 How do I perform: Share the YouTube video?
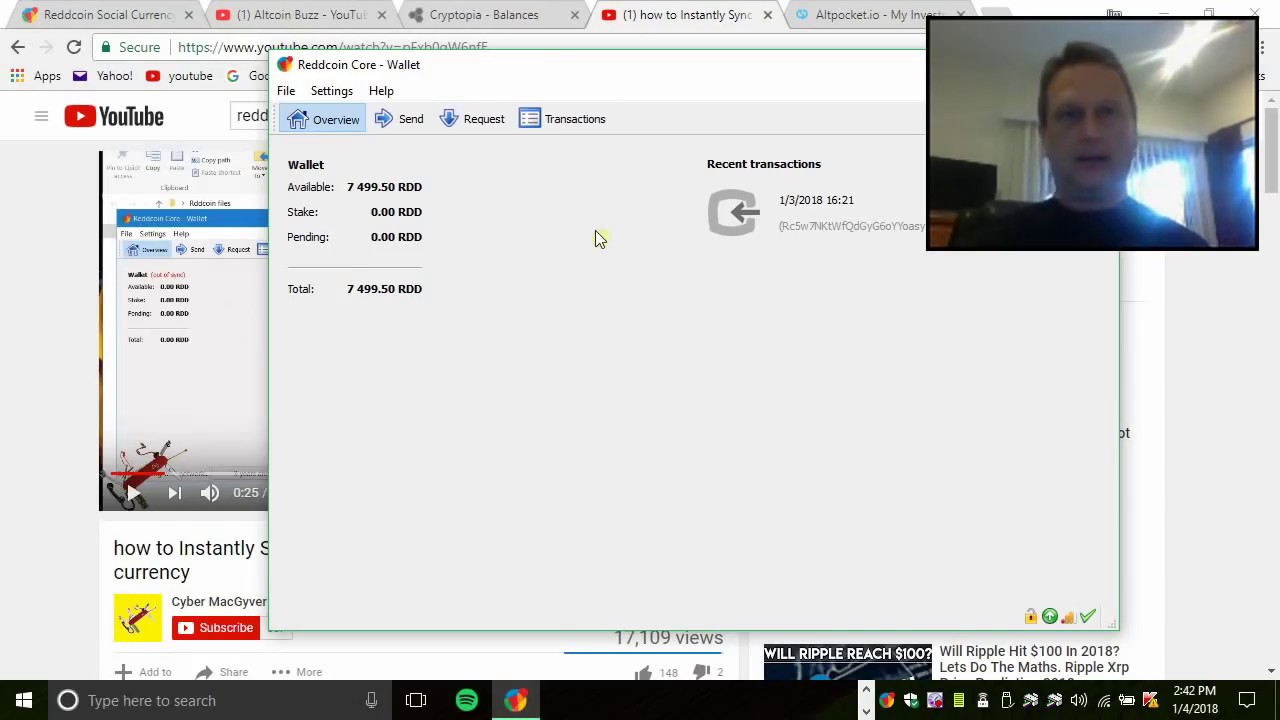coord(222,672)
